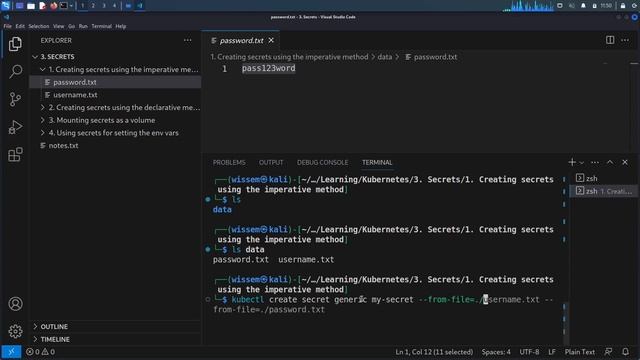Expand '2. Creating secrets using the declarative' folder

click(115, 107)
